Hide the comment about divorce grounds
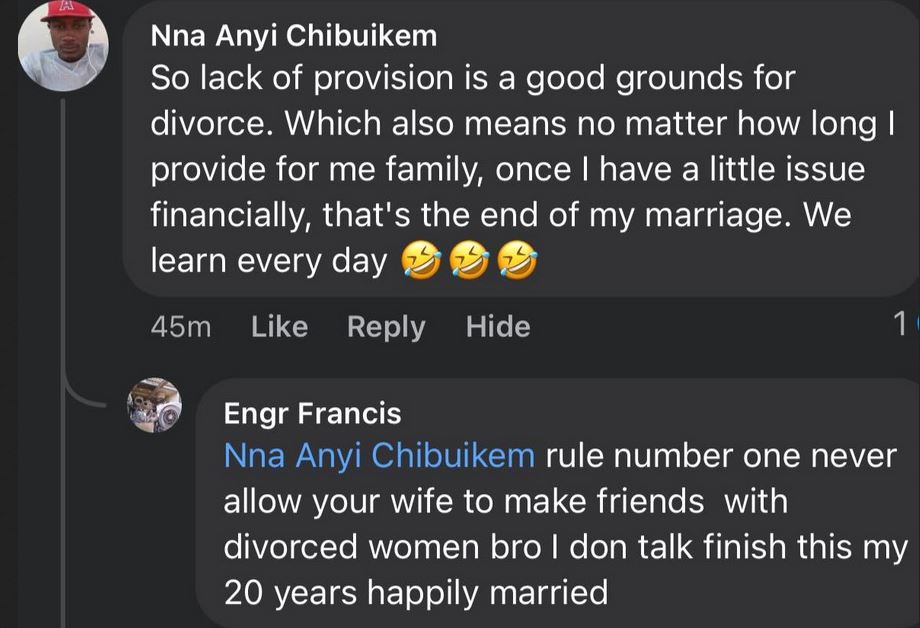Image resolution: width=920 pixels, height=628 pixels. (498, 326)
